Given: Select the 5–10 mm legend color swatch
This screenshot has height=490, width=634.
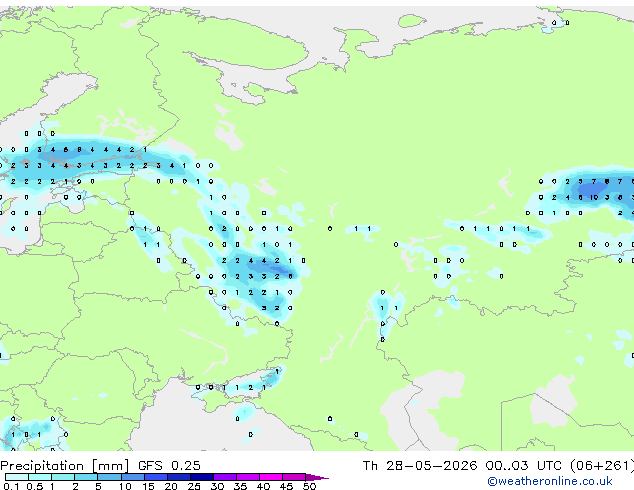Looking at the screenshot, I should (109, 477).
